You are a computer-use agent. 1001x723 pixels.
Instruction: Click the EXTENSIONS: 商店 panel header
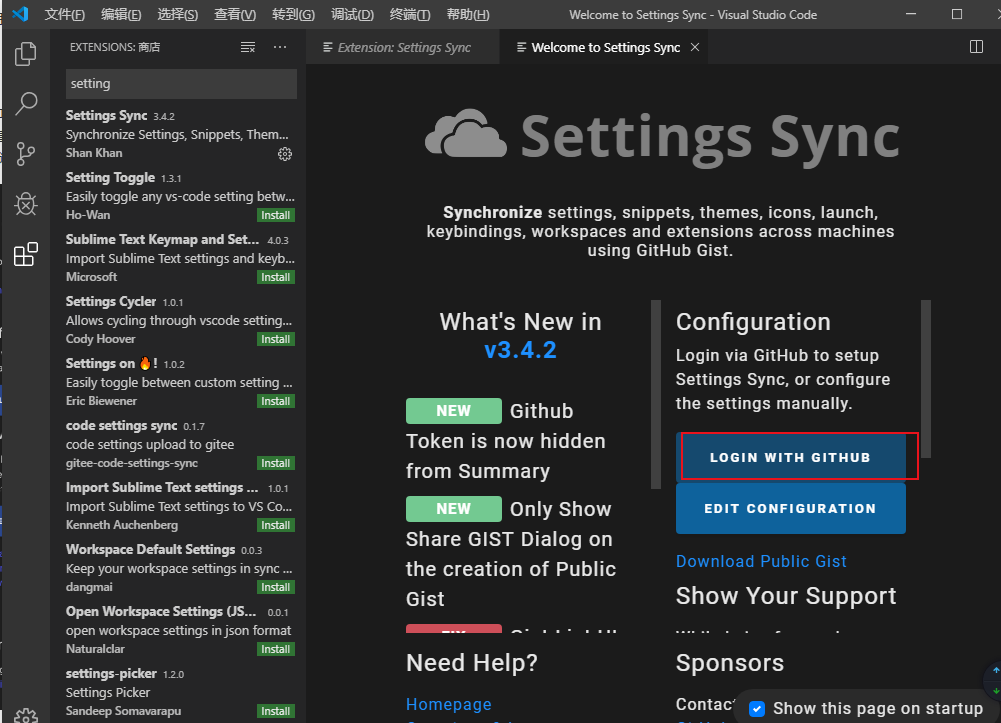(x=115, y=47)
